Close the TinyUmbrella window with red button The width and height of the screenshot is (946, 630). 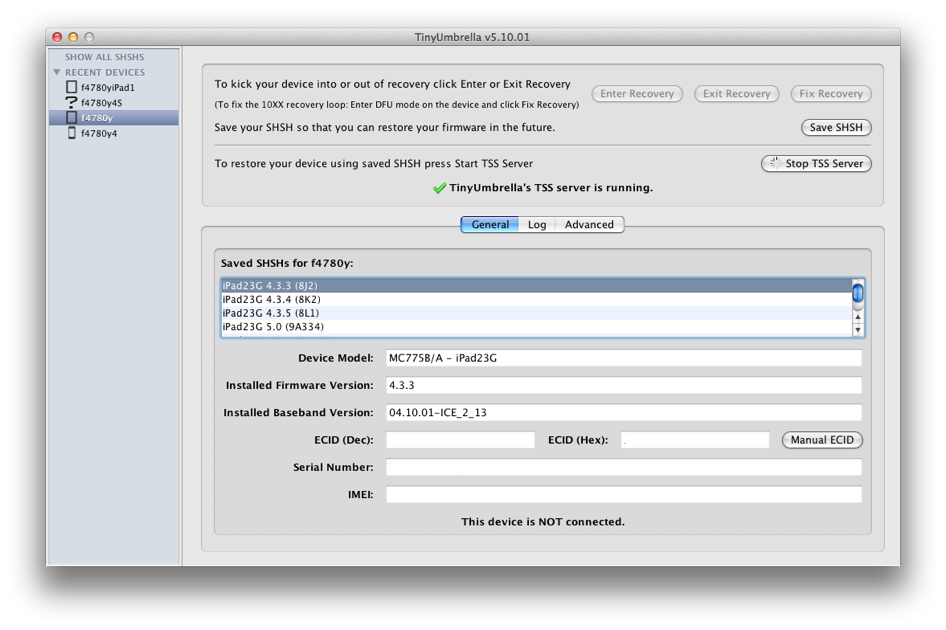click(57, 37)
